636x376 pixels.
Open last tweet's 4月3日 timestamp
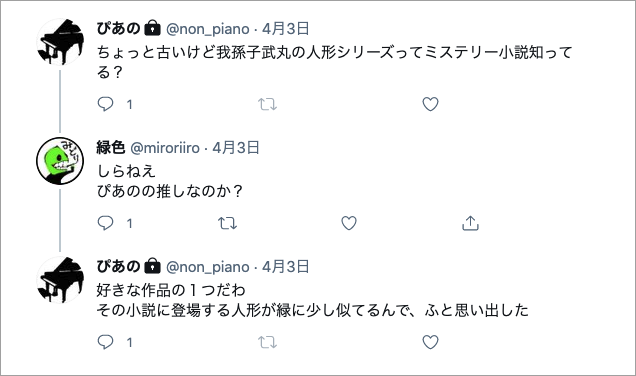pyautogui.click(x=286, y=267)
